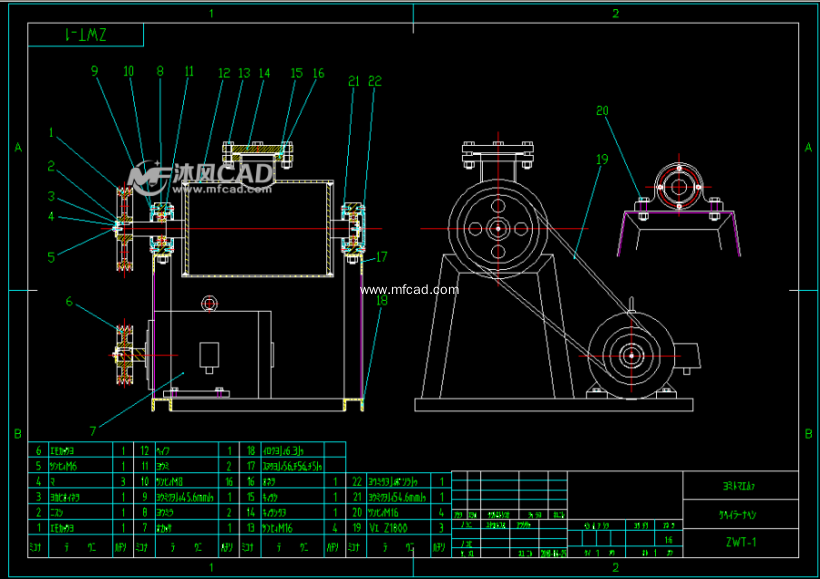
Task: Click the motor pulley center in side view
Action: pyautogui.click(x=631, y=355)
